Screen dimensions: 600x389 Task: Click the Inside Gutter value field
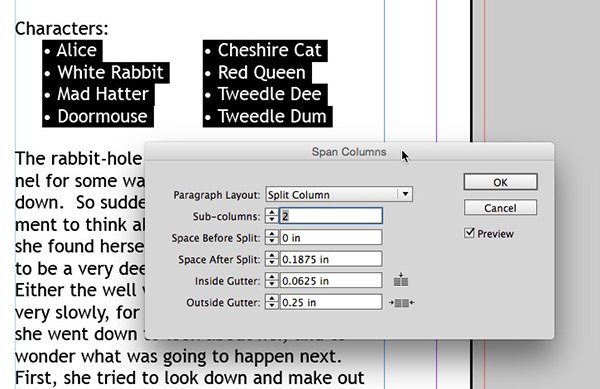(x=331, y=281)
